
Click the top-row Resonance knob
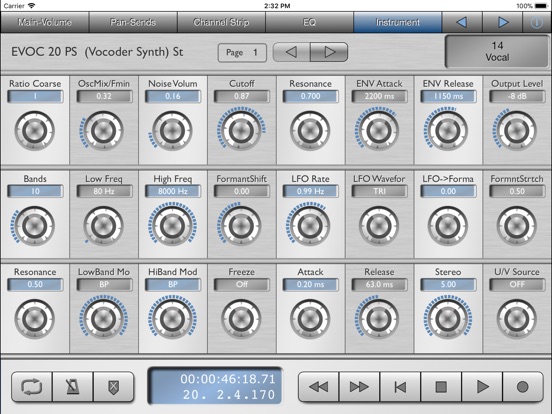[310, 131]
